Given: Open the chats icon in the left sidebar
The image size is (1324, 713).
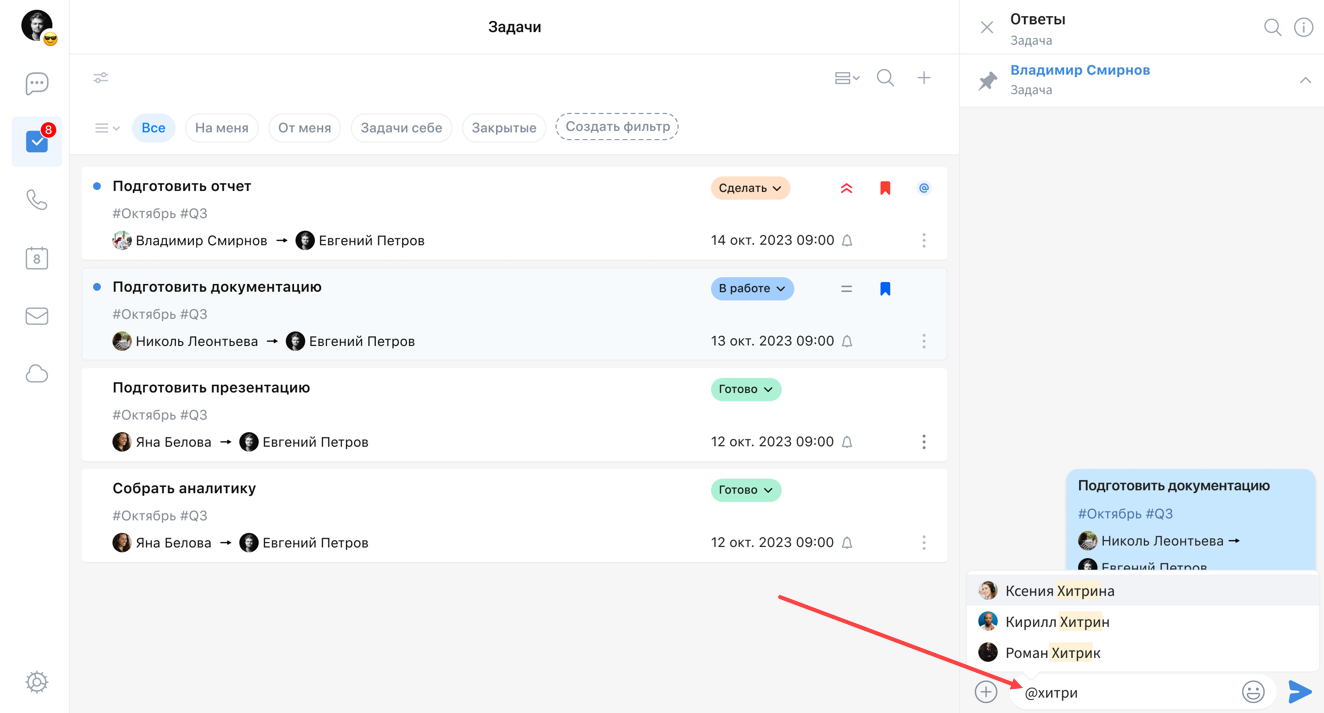Looking at the screenshot, I should tap(37, 84).
